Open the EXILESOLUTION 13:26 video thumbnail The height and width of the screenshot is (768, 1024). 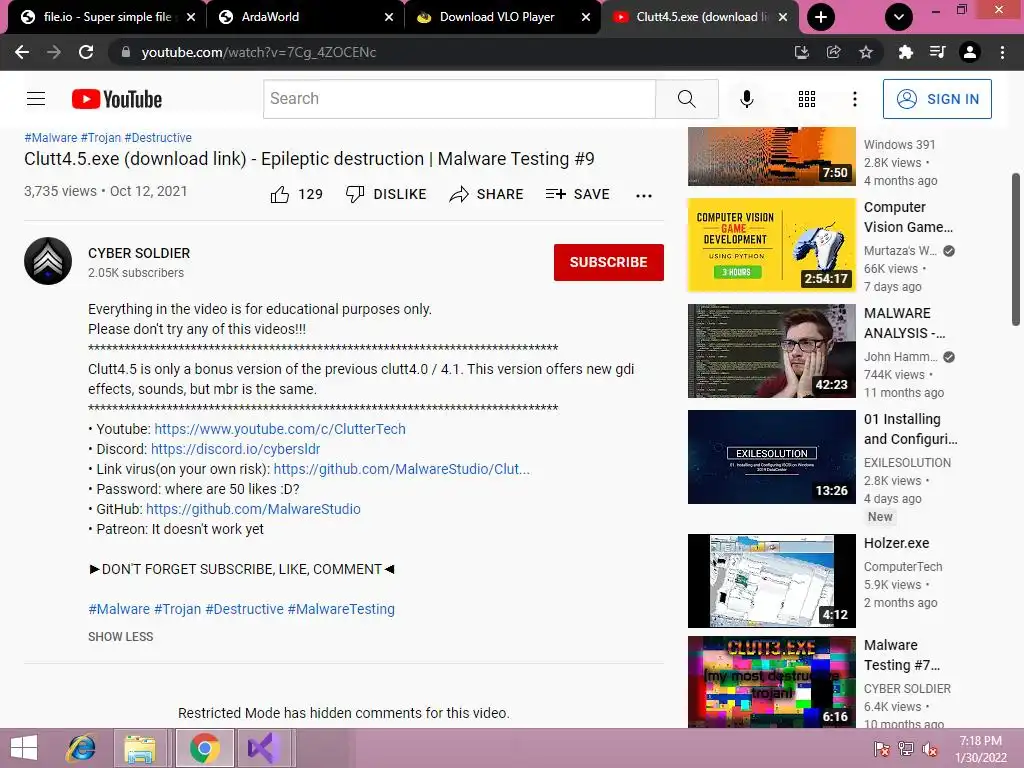[x=771, y=457]
